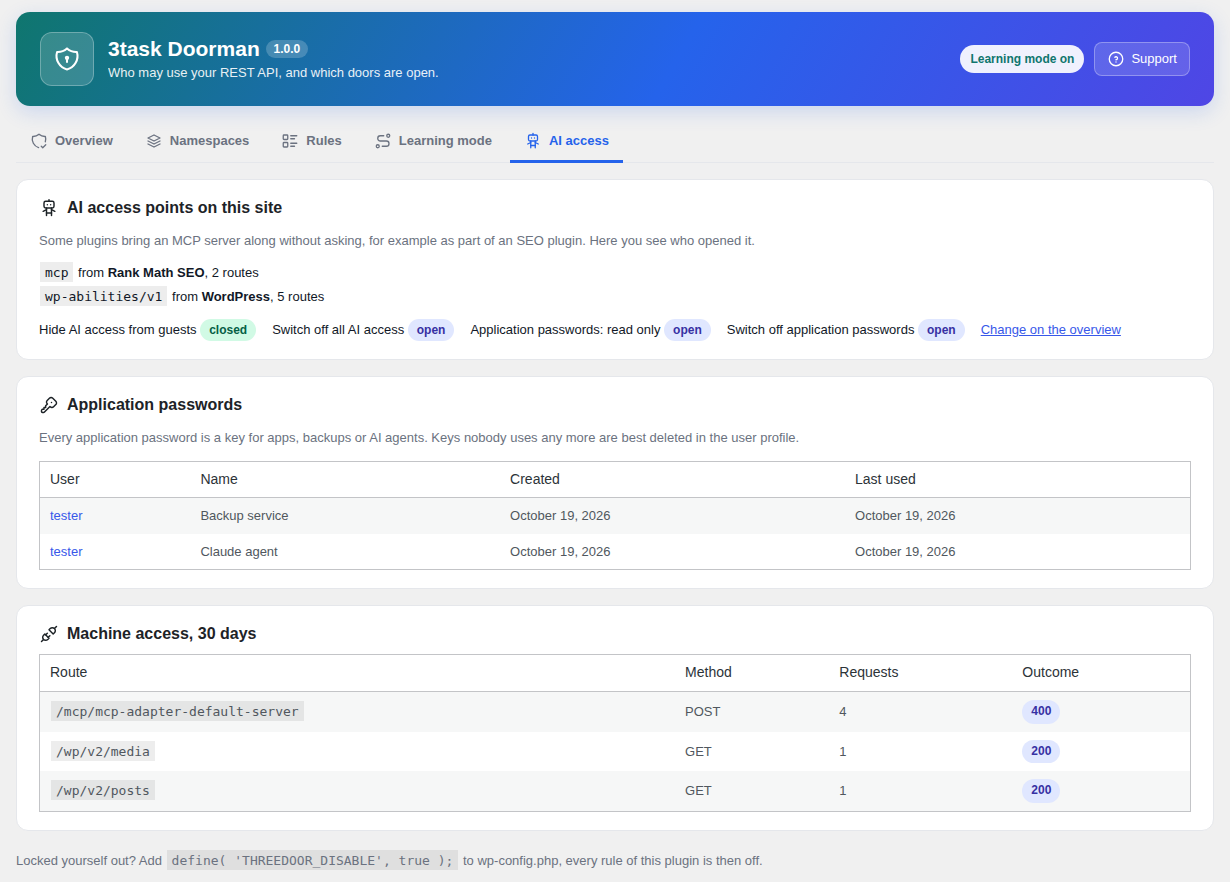This screenshot has width=1230, height=882.
Task: Click the Last used column header
Action: (x=885, y=479)
